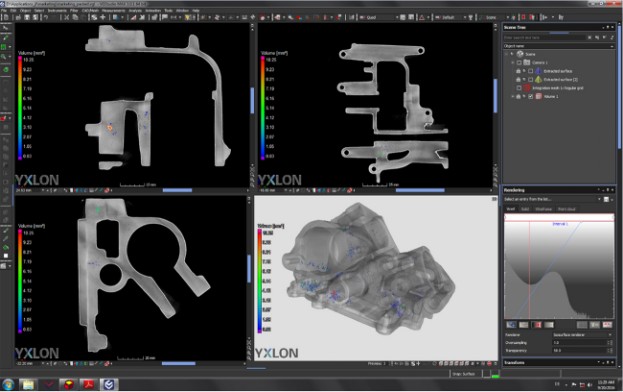Screen dimensions: 623x392
Task: Toggle visibility eye of Volume 1
Action: click(x=524, y=97)
